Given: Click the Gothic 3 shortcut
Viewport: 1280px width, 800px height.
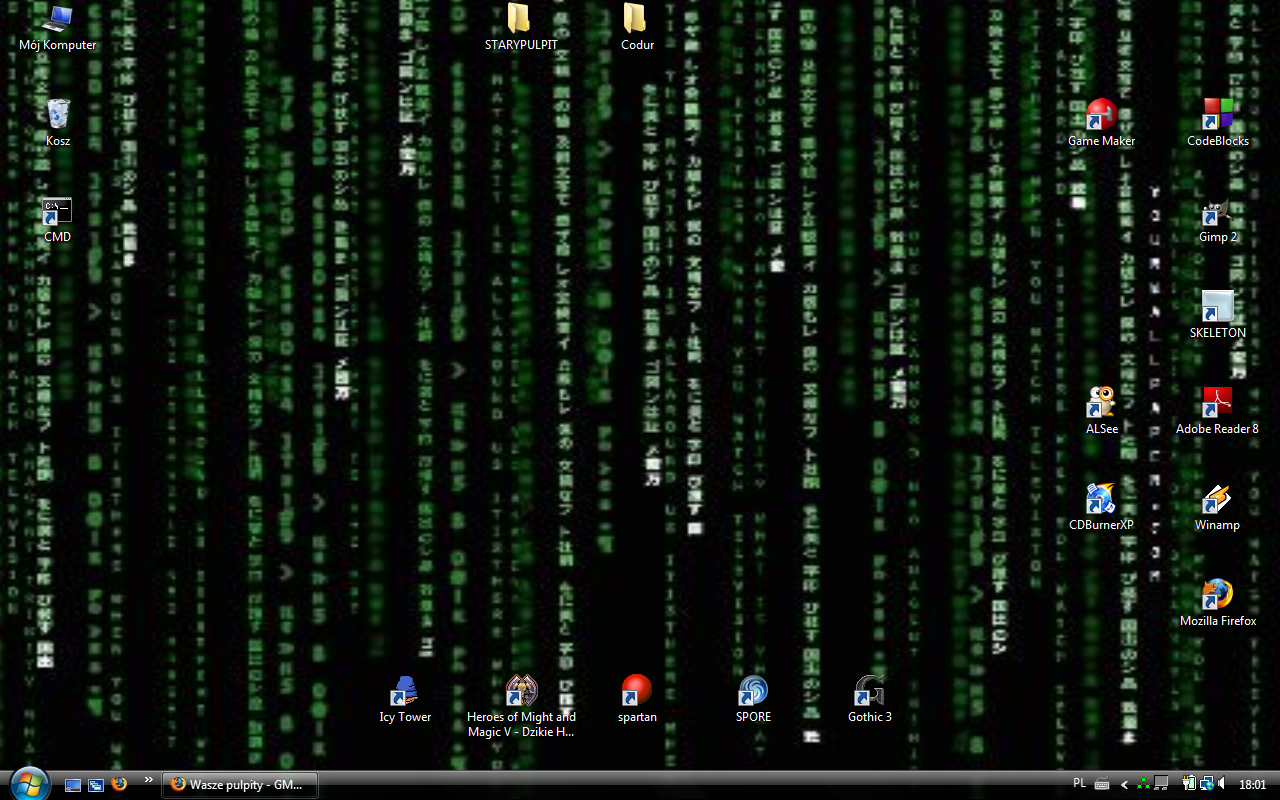Looking at the screenshot, I should [869, 691].
